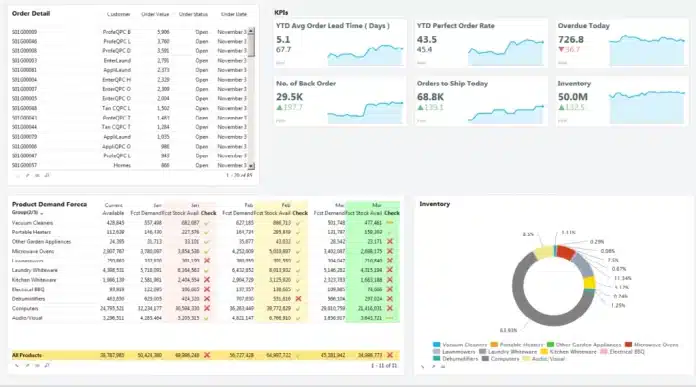
Task: Toggle Kitchen Whiteware yellow legend swatch
Action: point(544,351)
